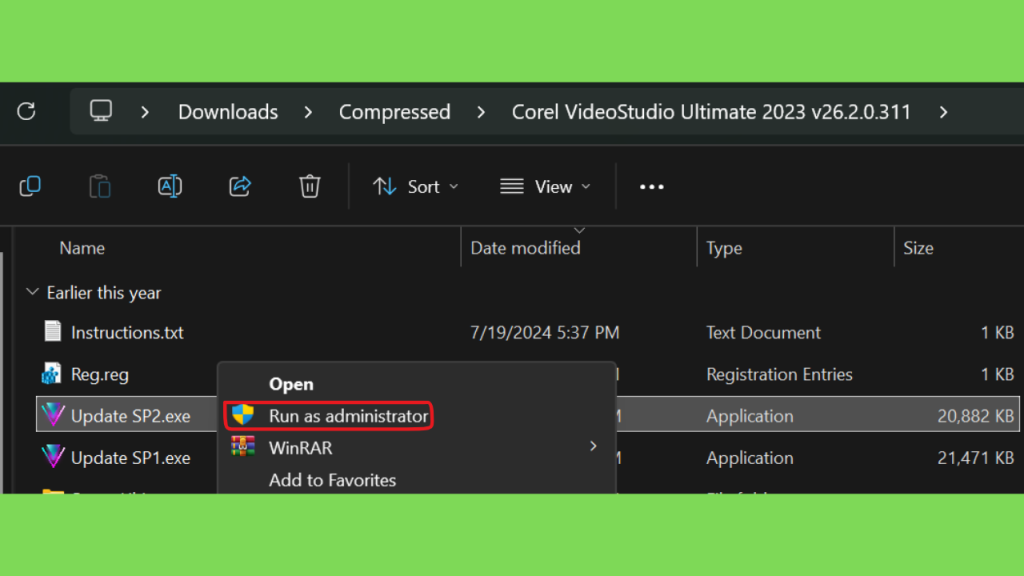Viewport: 1024px width, 576px height.
Task: Click the administrator shield icon
Action: [x=243, y=415]
